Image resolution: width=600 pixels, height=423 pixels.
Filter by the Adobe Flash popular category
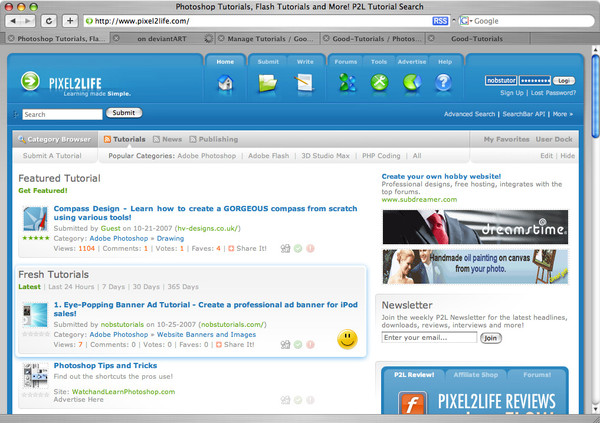tap(269, 156)
